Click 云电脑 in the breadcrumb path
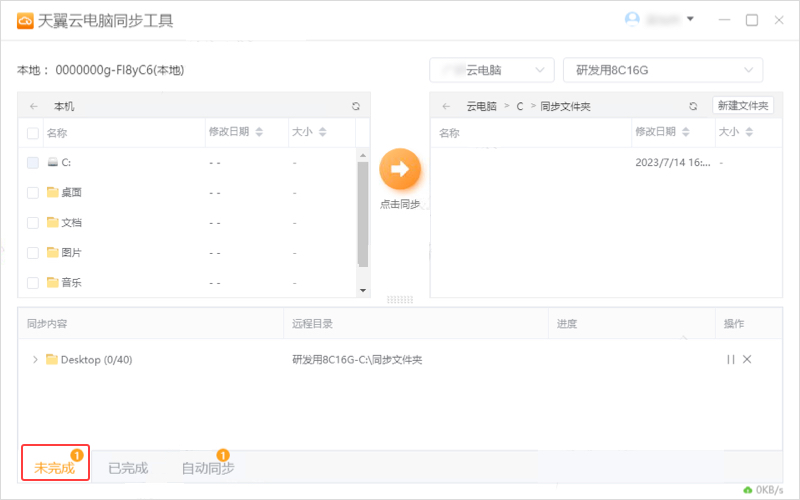This screenshot has width=800, height=500. (x=481, y=106)
